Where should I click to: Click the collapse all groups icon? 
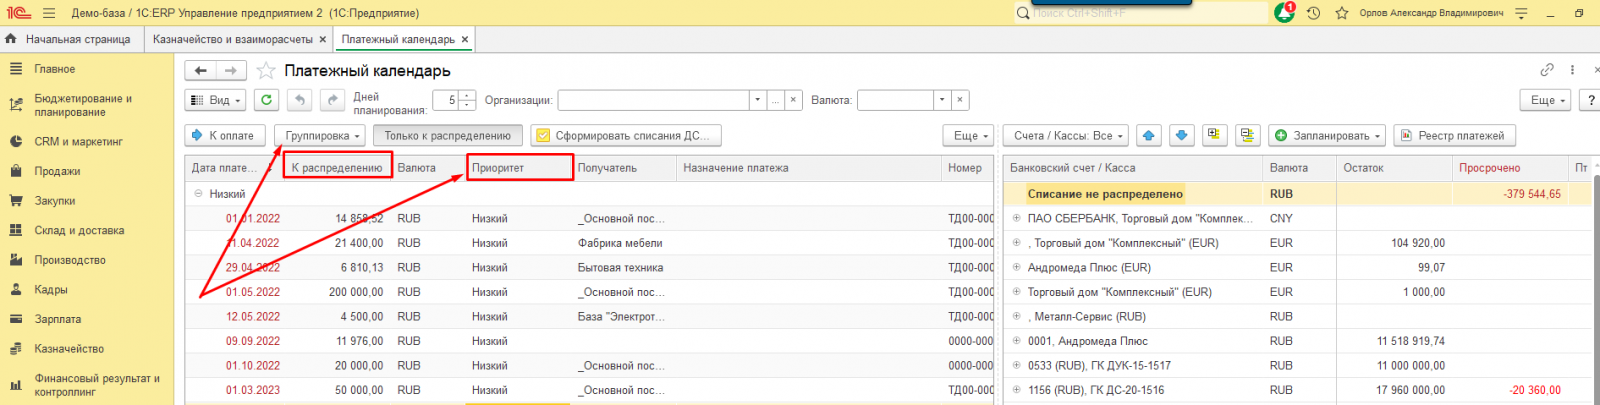coord(1247,135)
